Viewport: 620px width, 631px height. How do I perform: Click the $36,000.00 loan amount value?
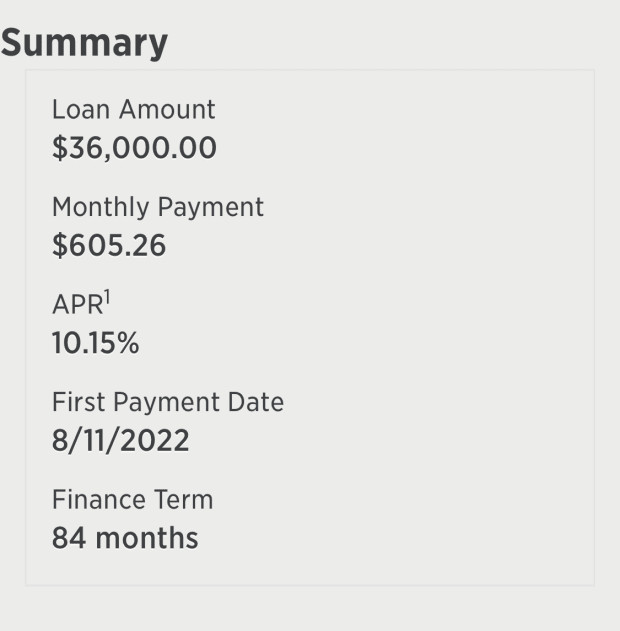(134, 148)
